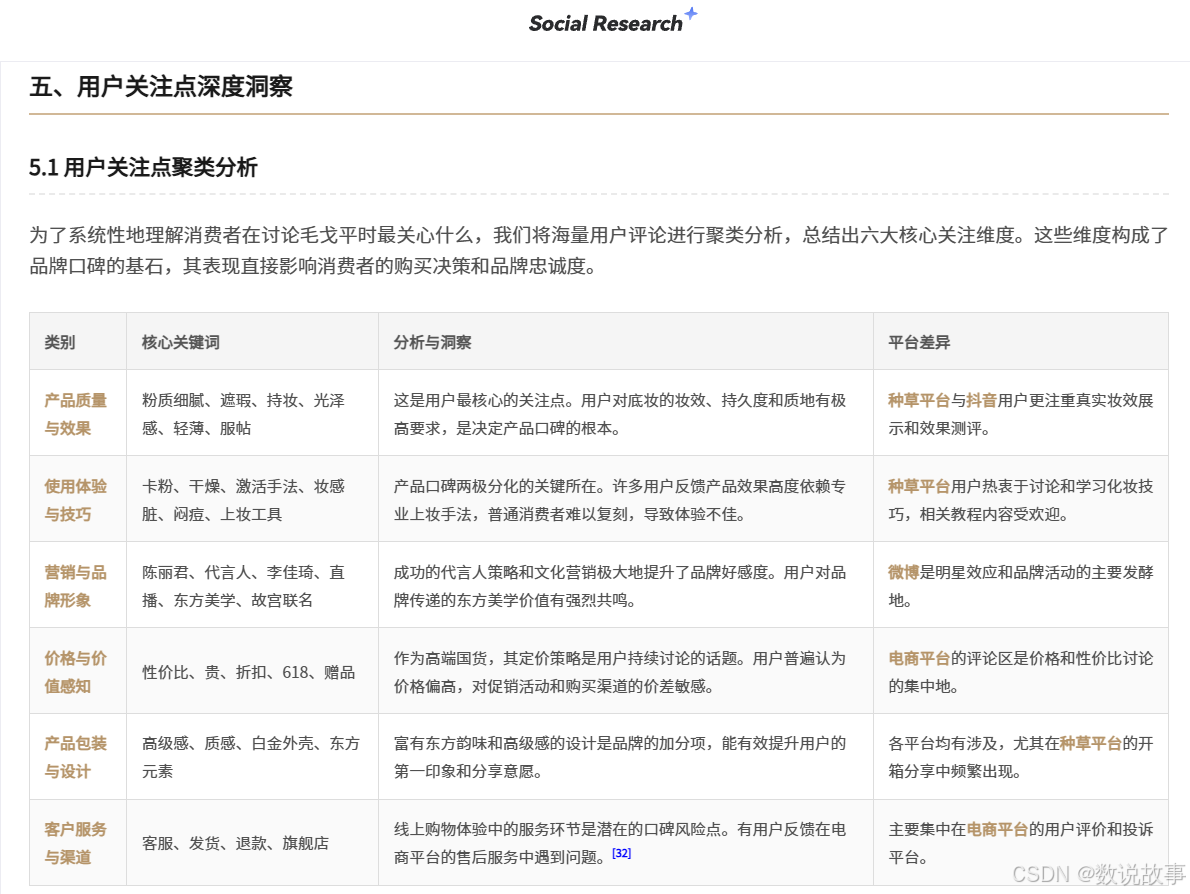The height and width of the screenshot is (894, 1190).
Task: Click insight text 成功的代言人策略和文化营销
Action: [x=619, y=585]
